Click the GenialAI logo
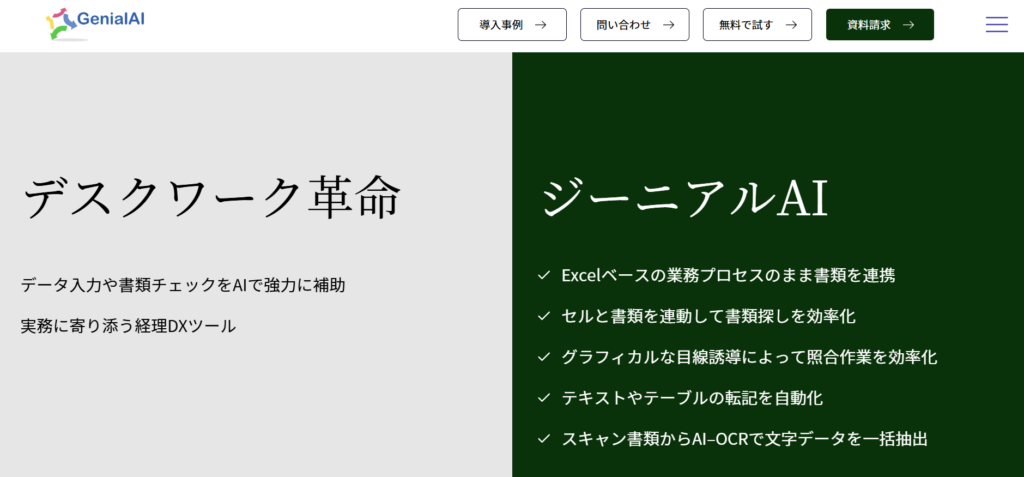This screenshot has height=477, width=1024. [x=95, y=24]
